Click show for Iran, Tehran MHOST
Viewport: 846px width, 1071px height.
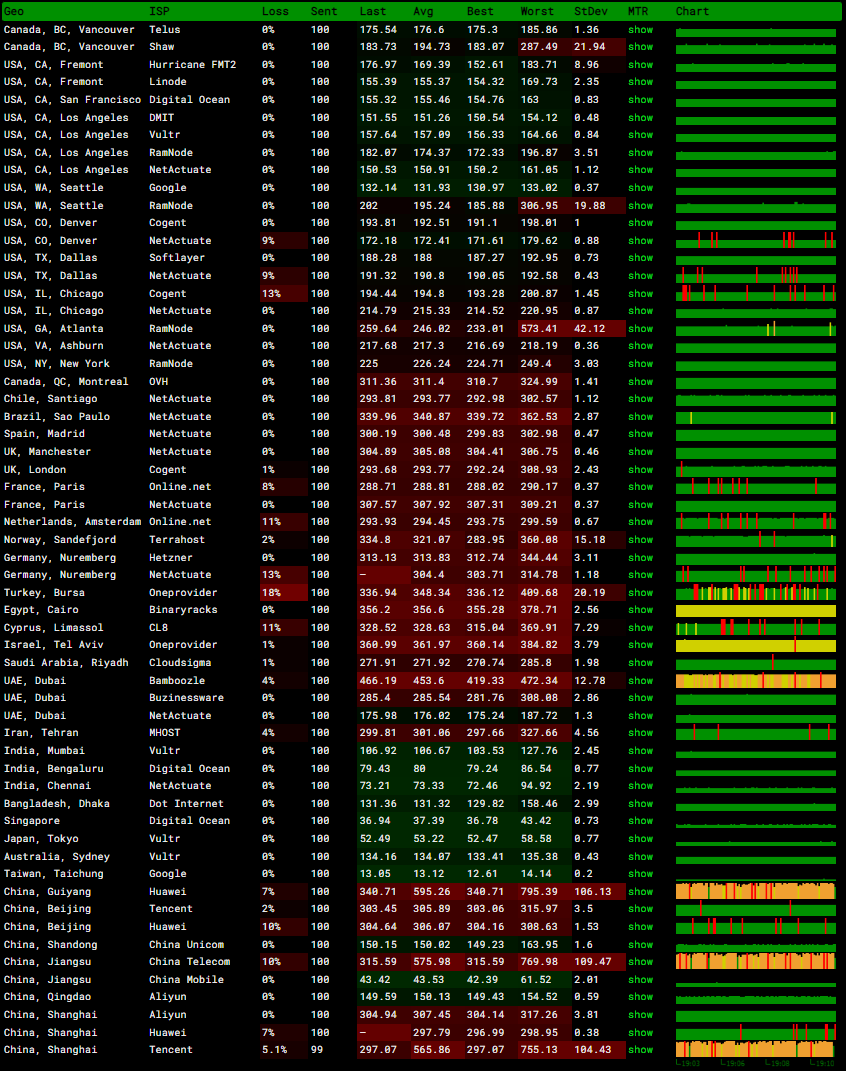coord(640,733)
